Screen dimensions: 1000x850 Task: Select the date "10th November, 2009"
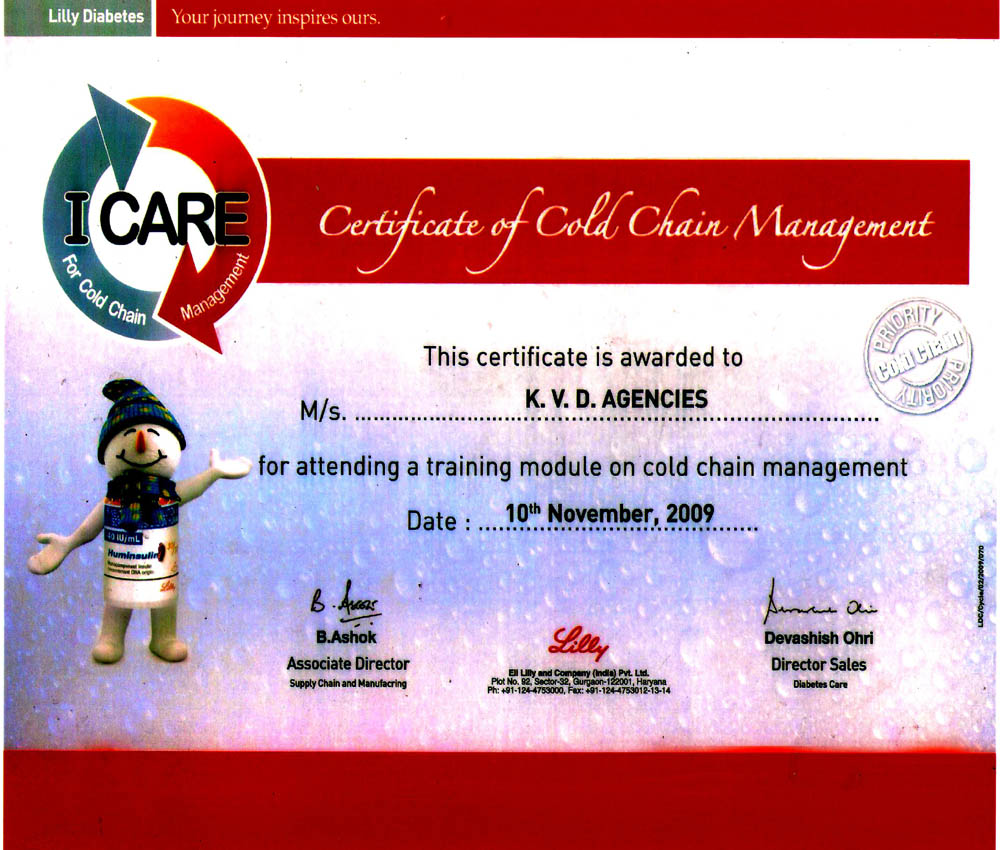610,513
